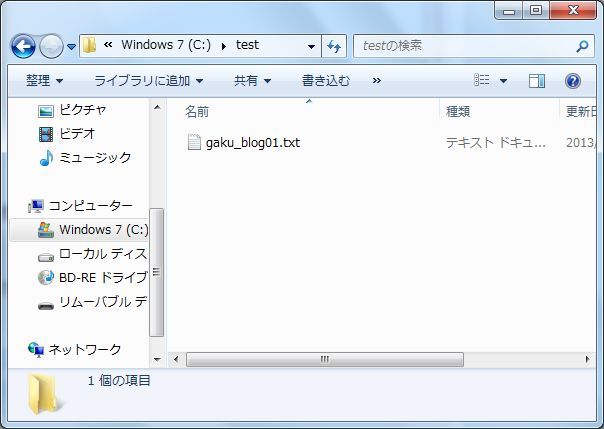
Task: Click the テキスト ドキュ... type cell
Action: (496, 143)
